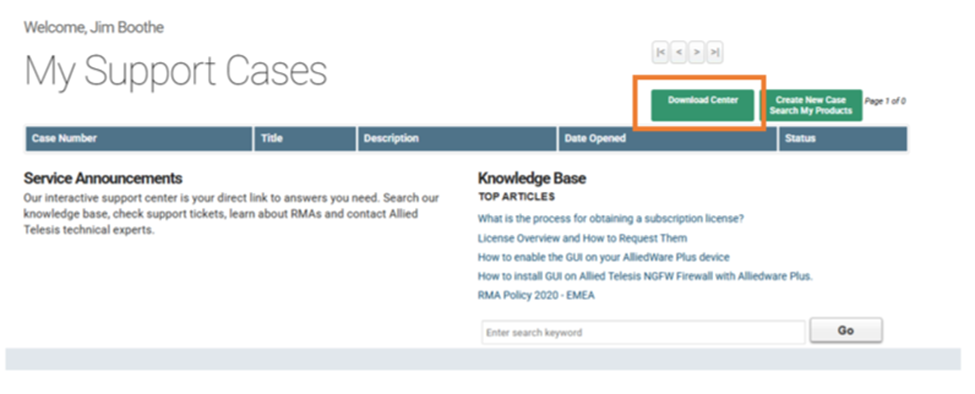Sort cases by Date Opened
The width and height of the screenshot is (975, 394).
668,139
